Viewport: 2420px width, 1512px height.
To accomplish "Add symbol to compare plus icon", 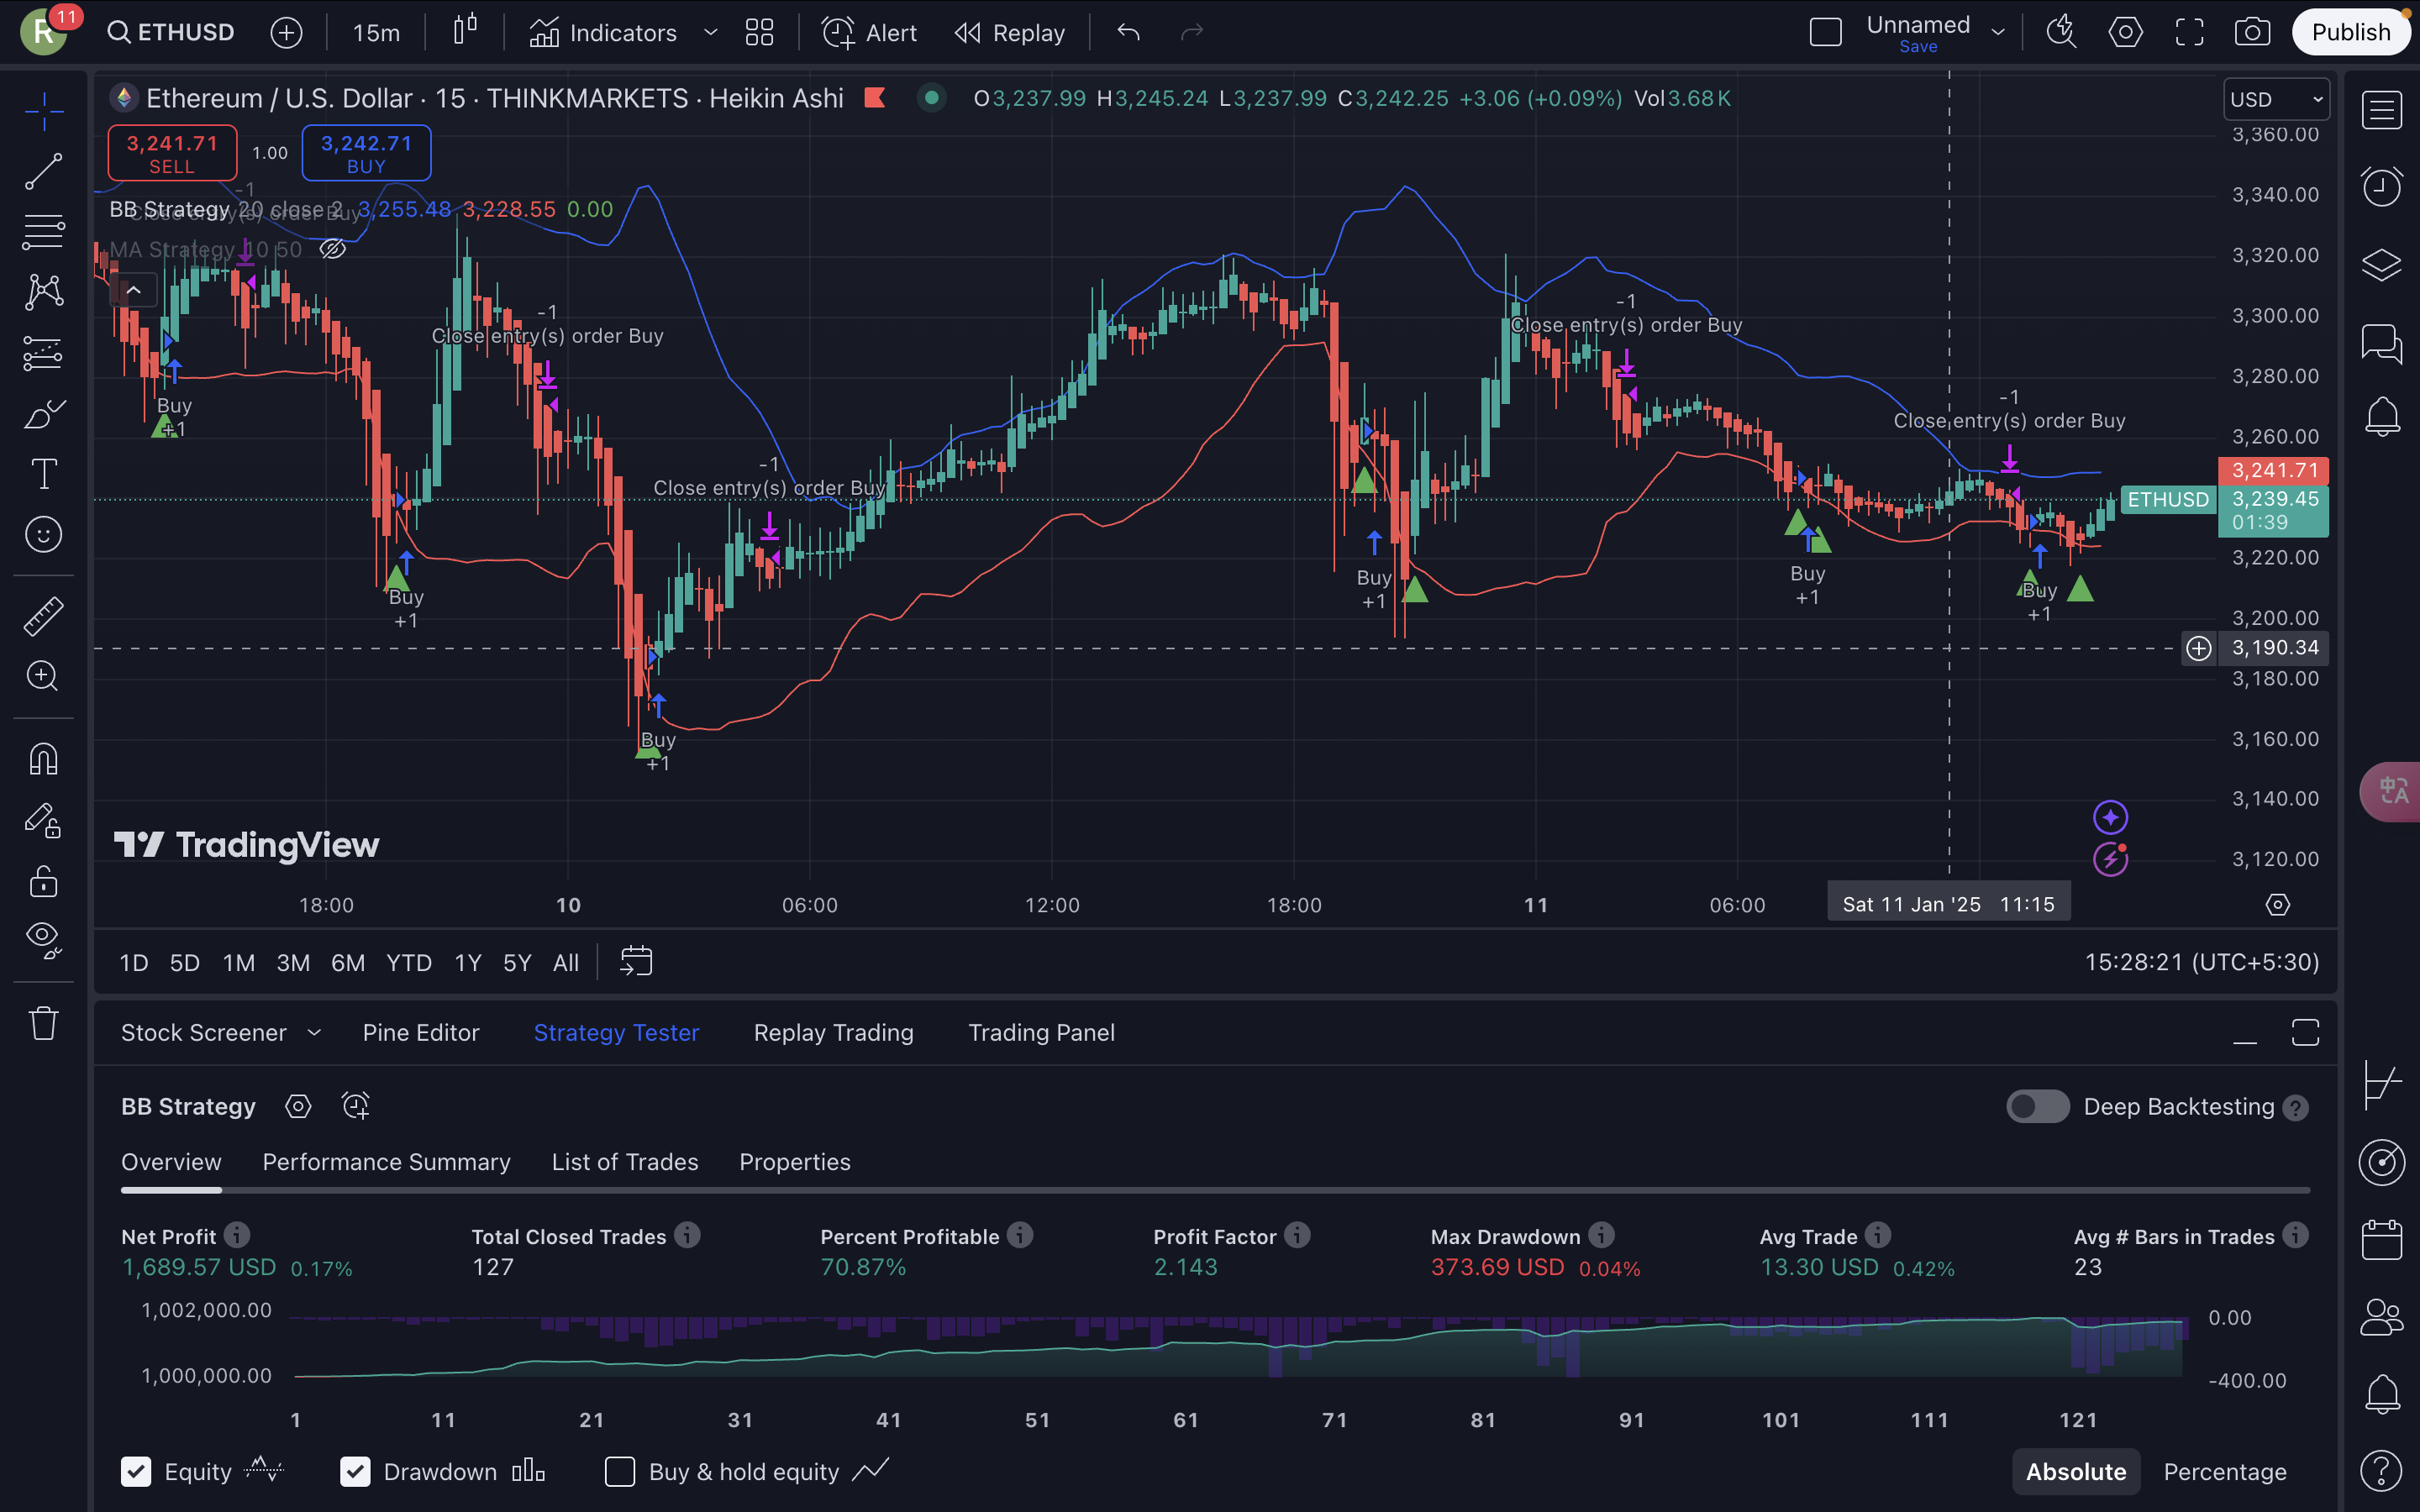I will coord(286,32).
